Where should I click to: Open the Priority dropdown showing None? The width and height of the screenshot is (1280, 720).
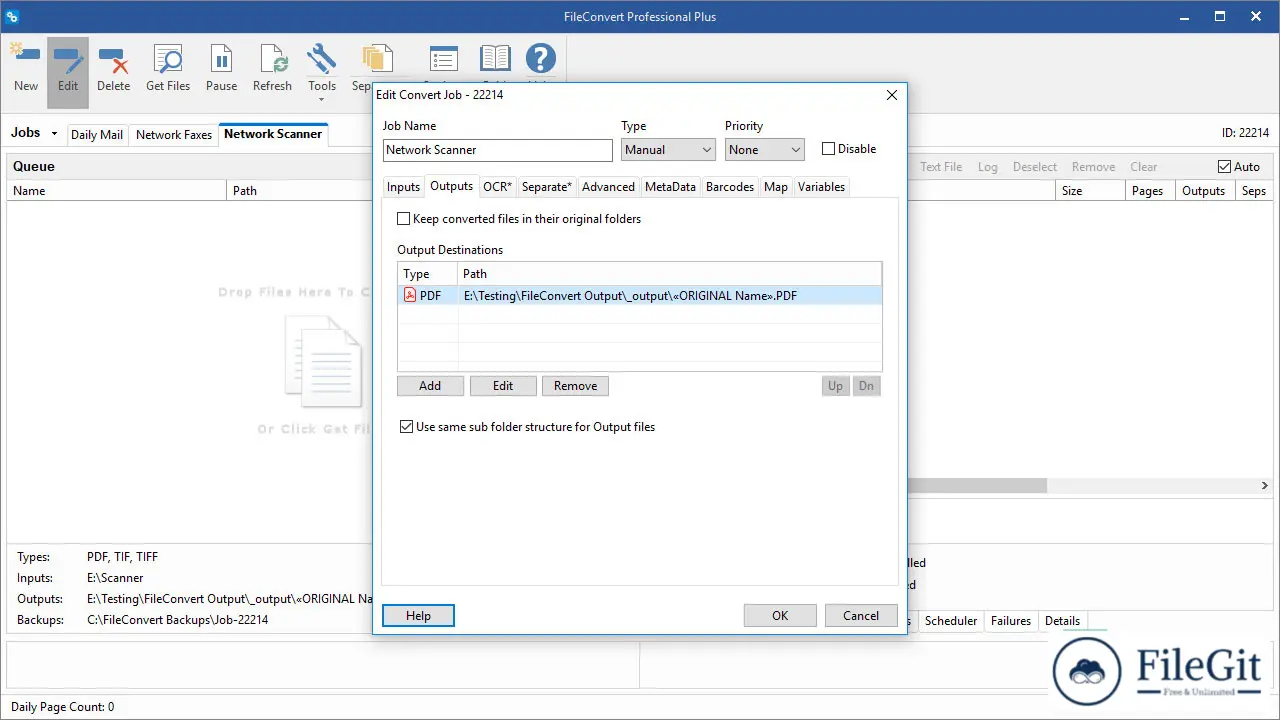coord(764,150)
